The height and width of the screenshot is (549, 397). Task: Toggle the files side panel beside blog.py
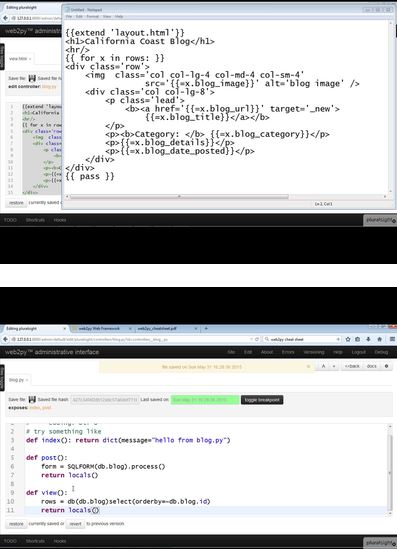(x=2, y=377)
